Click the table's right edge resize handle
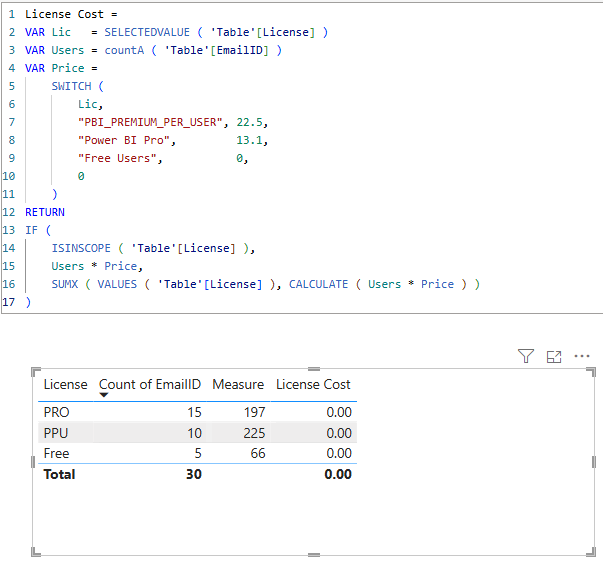 coord(594,462)
